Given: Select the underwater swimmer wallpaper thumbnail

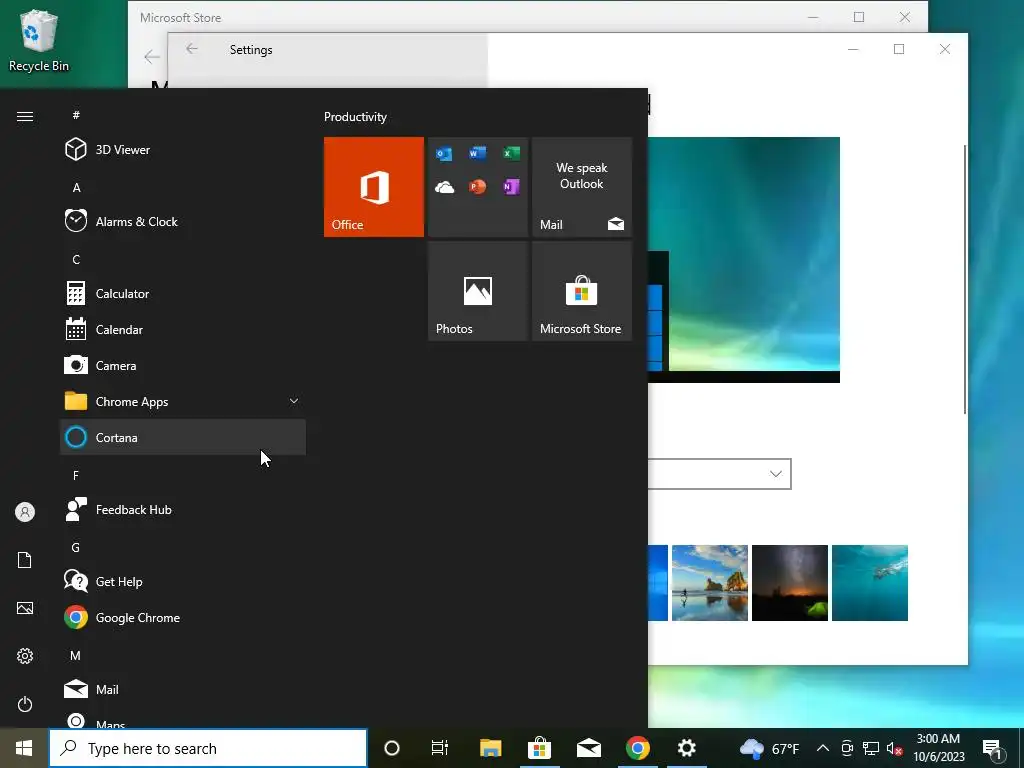Looking at the screenshot, I should (870, 583).
